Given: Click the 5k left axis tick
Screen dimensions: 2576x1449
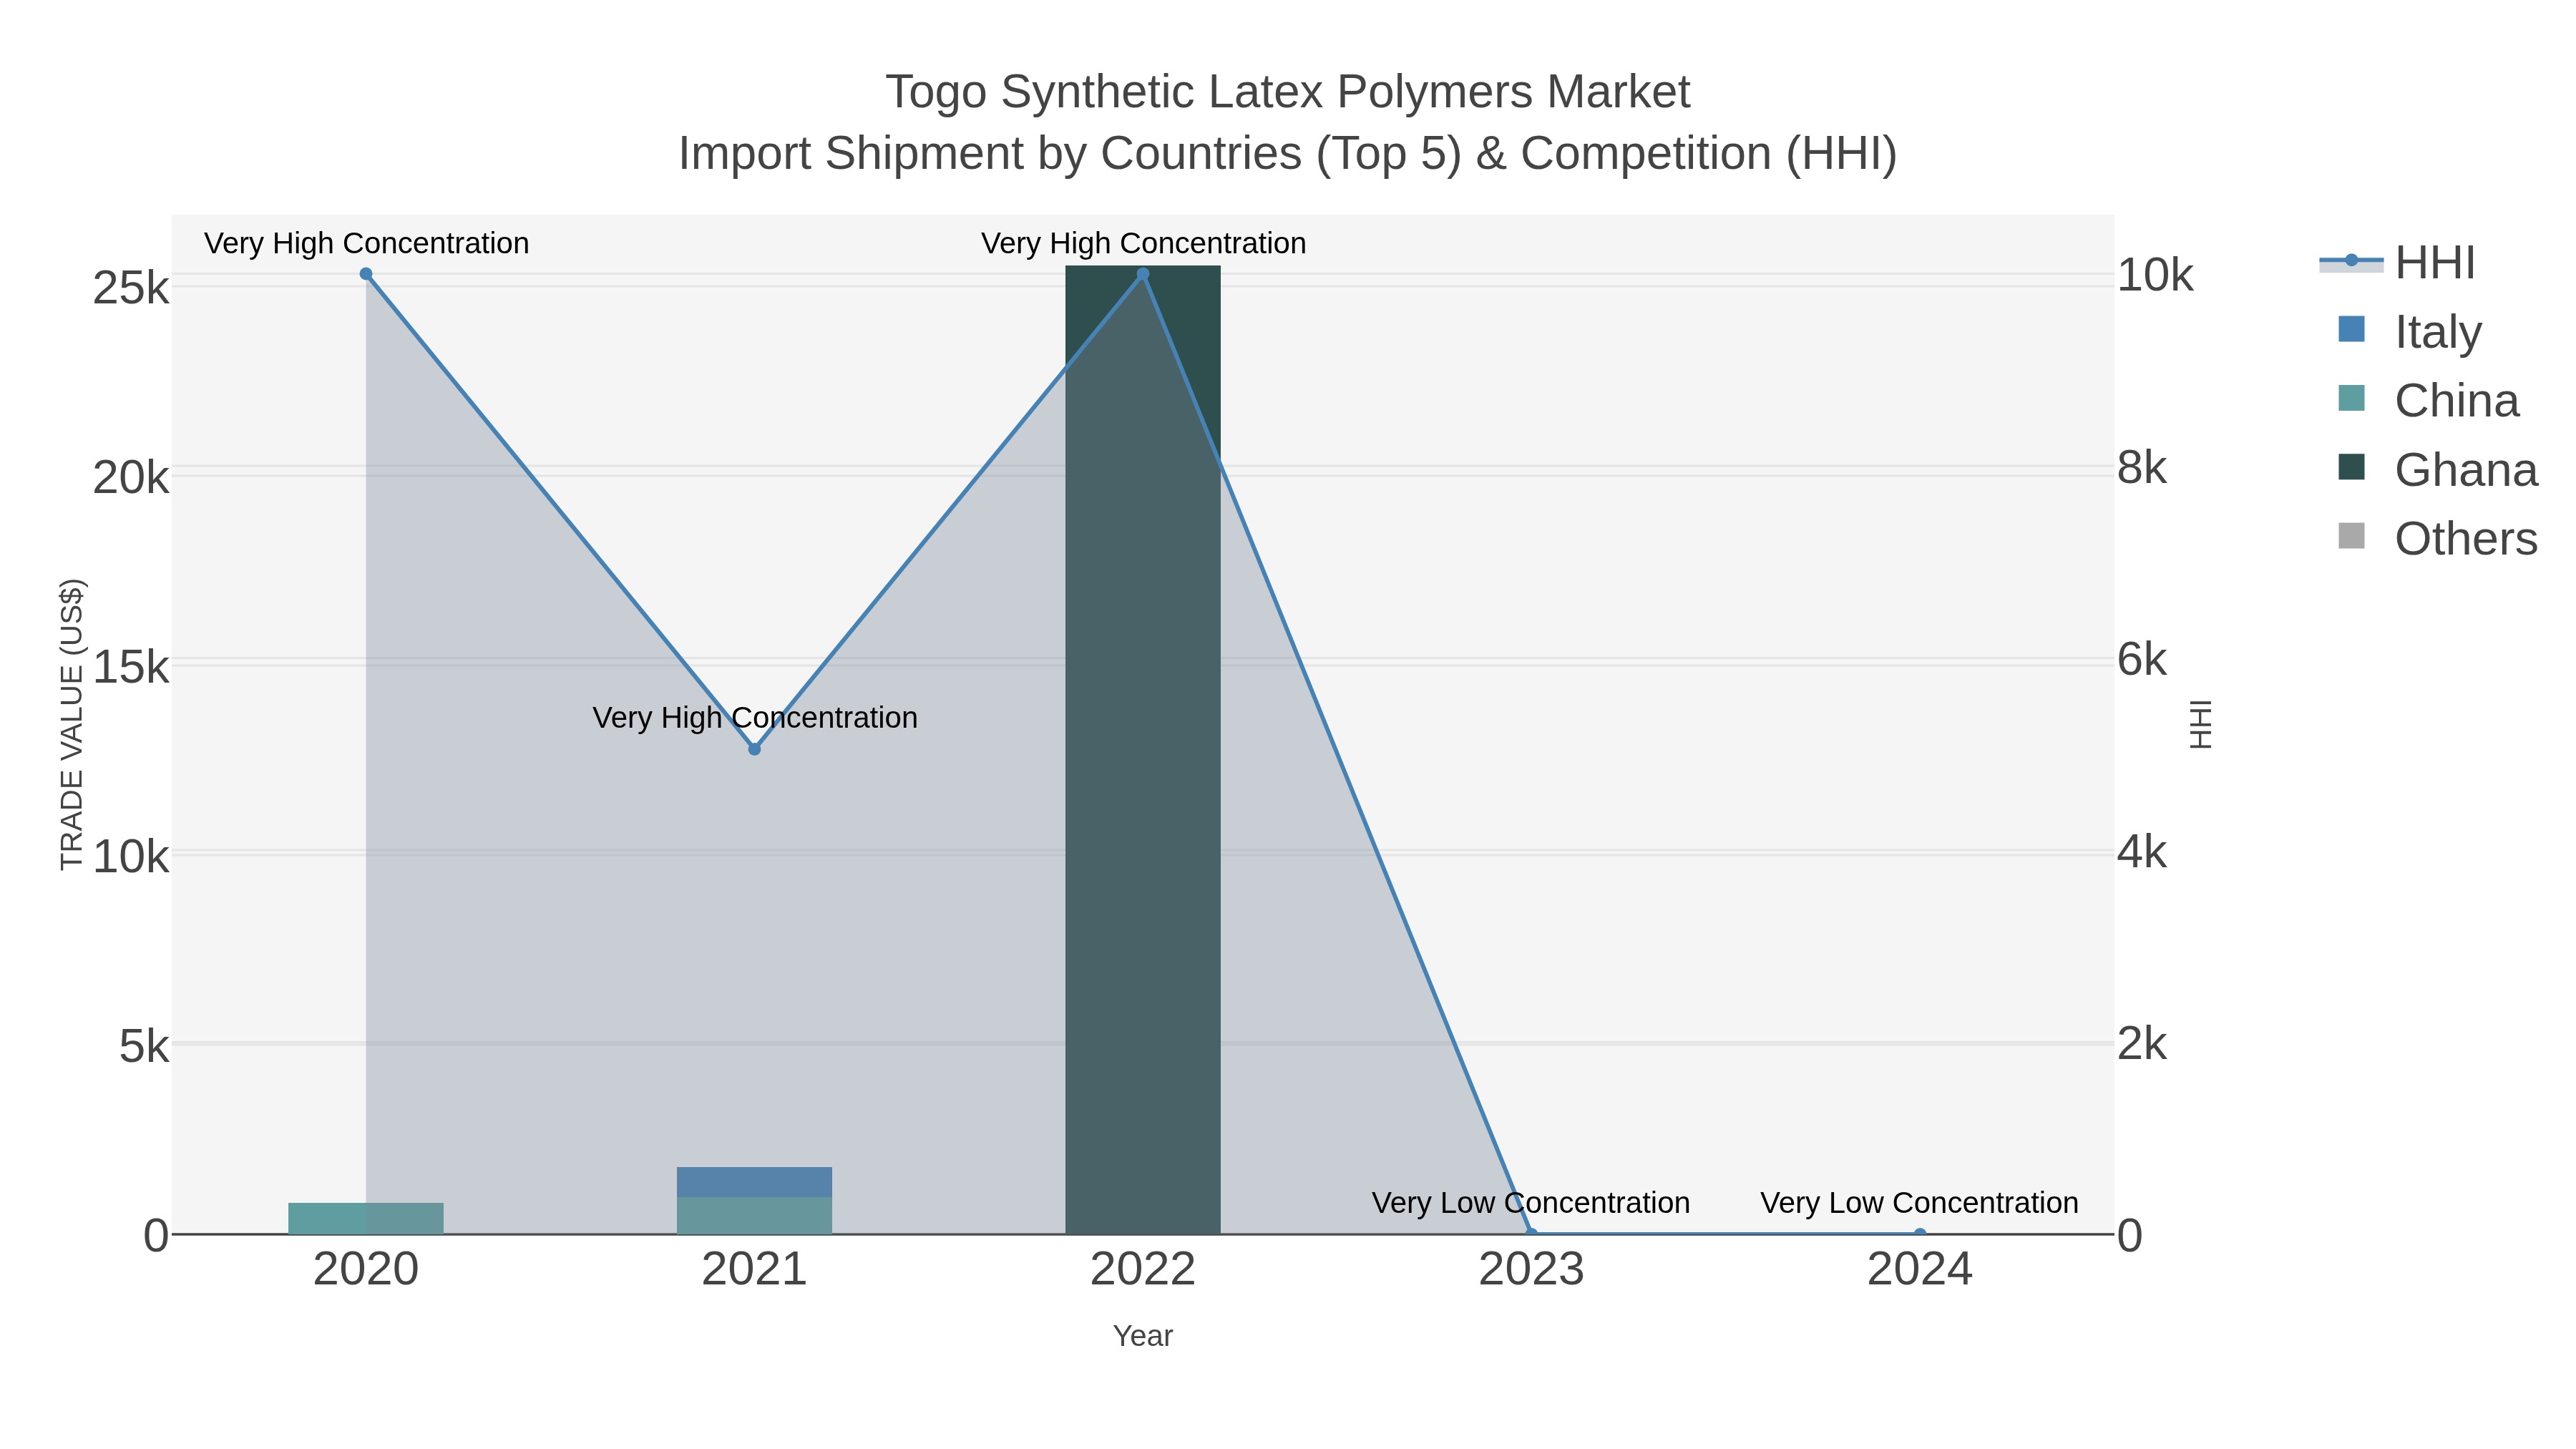Looking at the screenshot, I should coord(145,1046).
